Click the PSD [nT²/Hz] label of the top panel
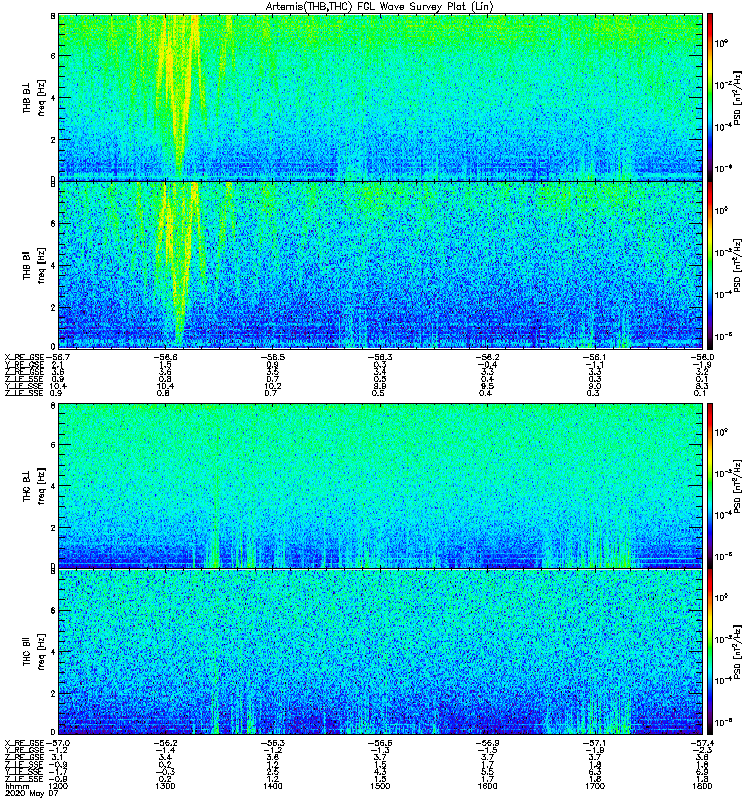750x800 pixels. [738, 97]
